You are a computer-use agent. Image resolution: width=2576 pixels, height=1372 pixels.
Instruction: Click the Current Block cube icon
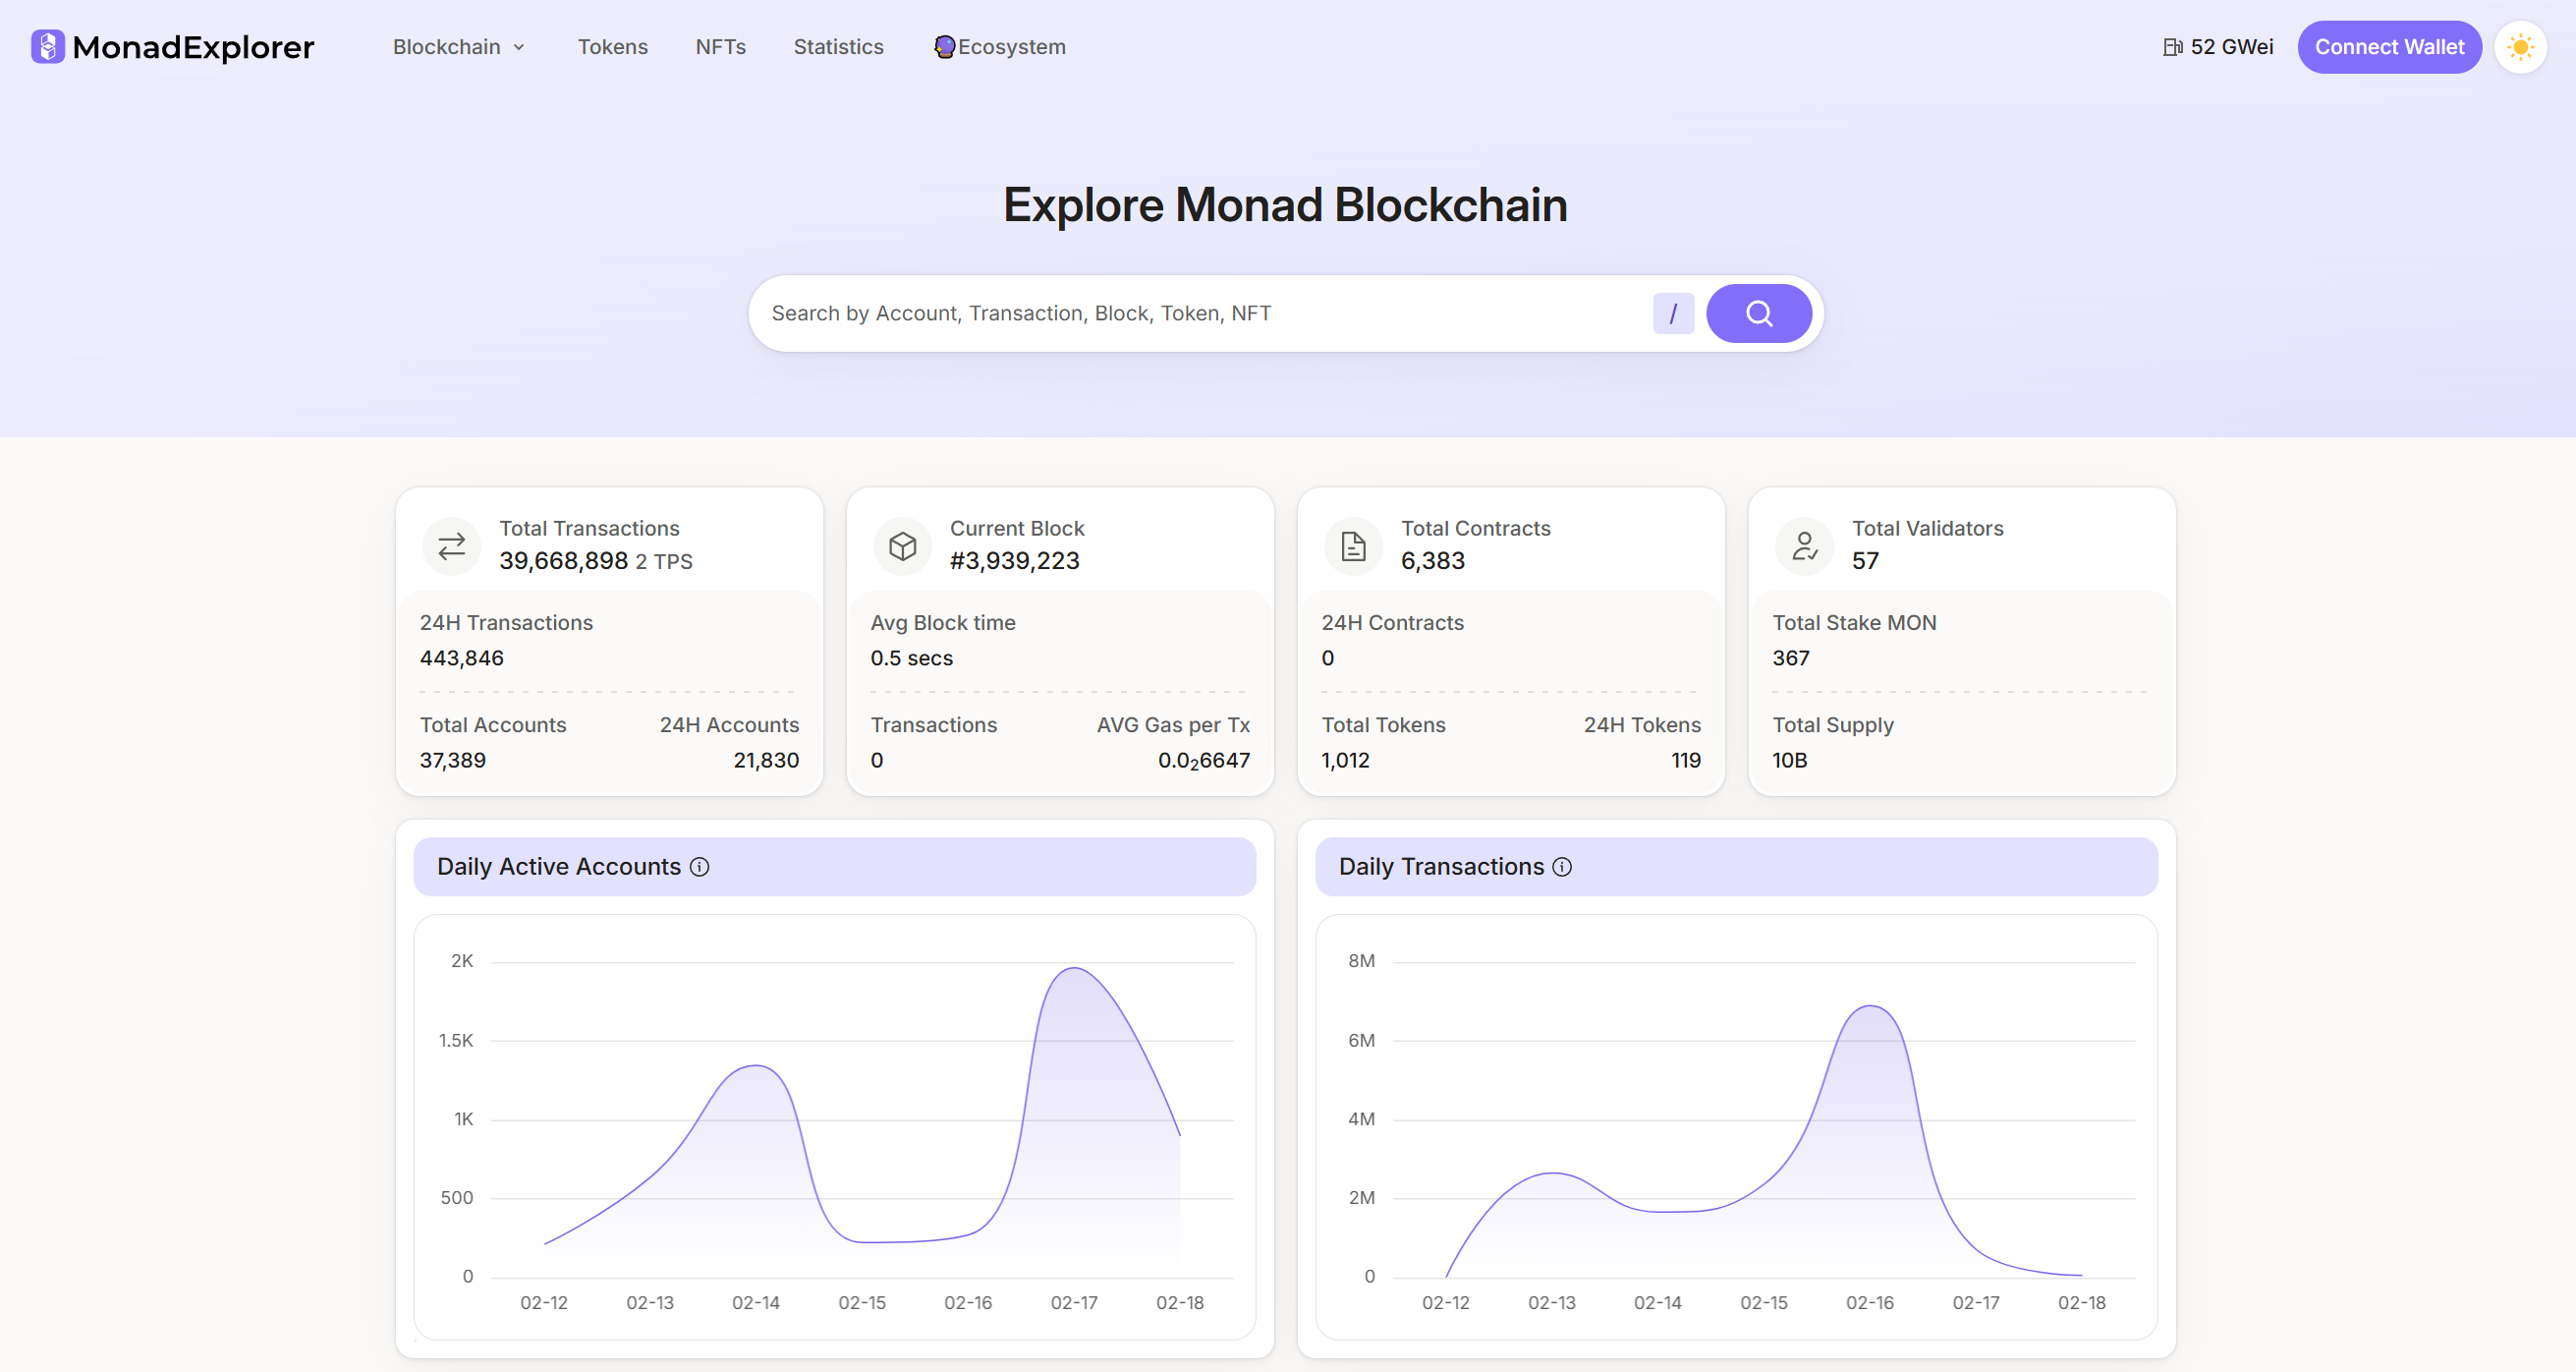point(902,546)
